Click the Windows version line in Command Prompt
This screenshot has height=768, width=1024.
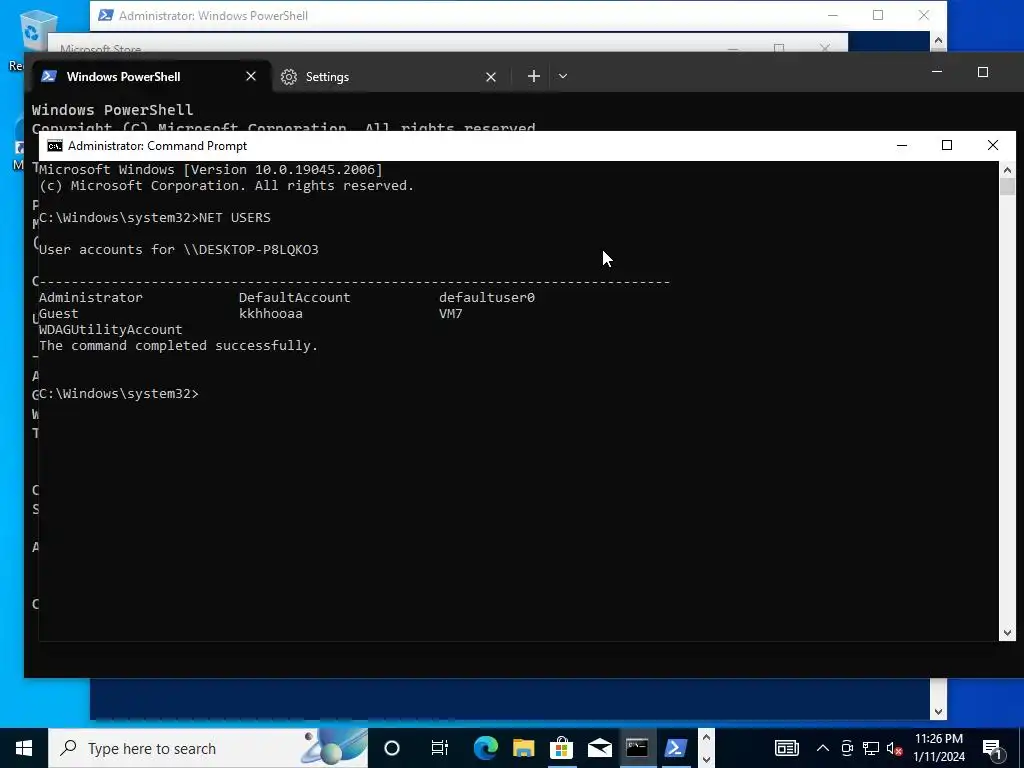[x=210, y=170]
